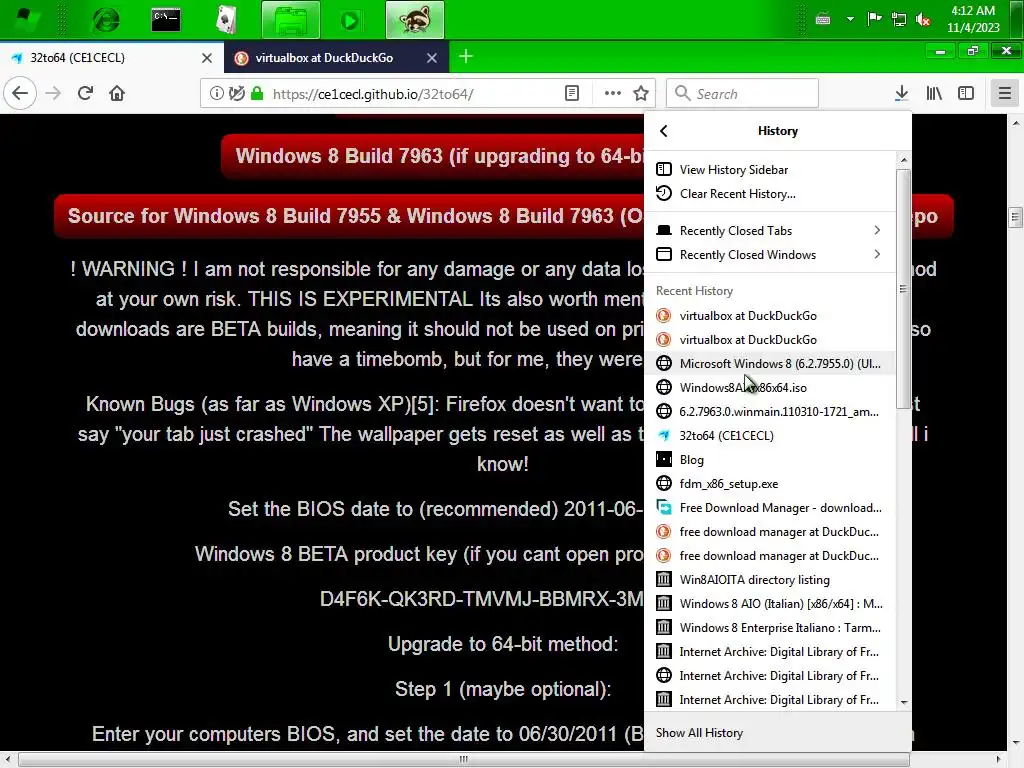Click history panel scroll up arrow
The width and height of the screenshot is (1024, 768).
point(904,160)
